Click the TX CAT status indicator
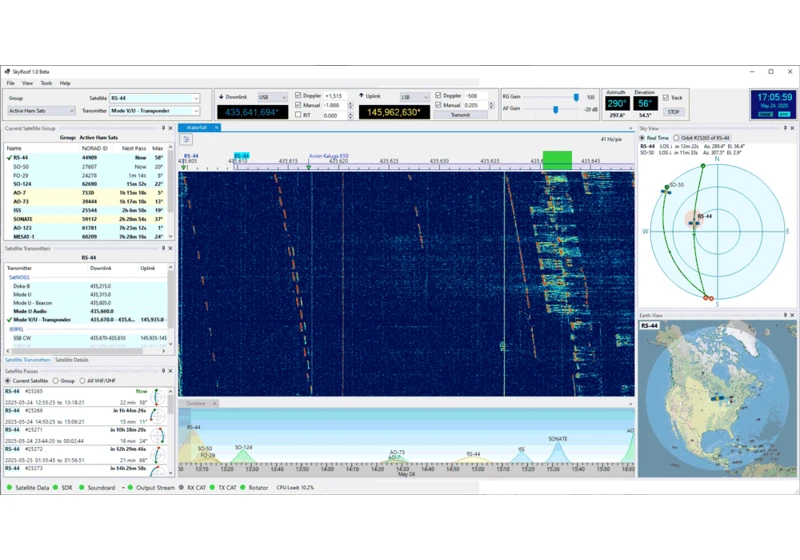Viewport: 800px width, 560px height. [212, 488]
